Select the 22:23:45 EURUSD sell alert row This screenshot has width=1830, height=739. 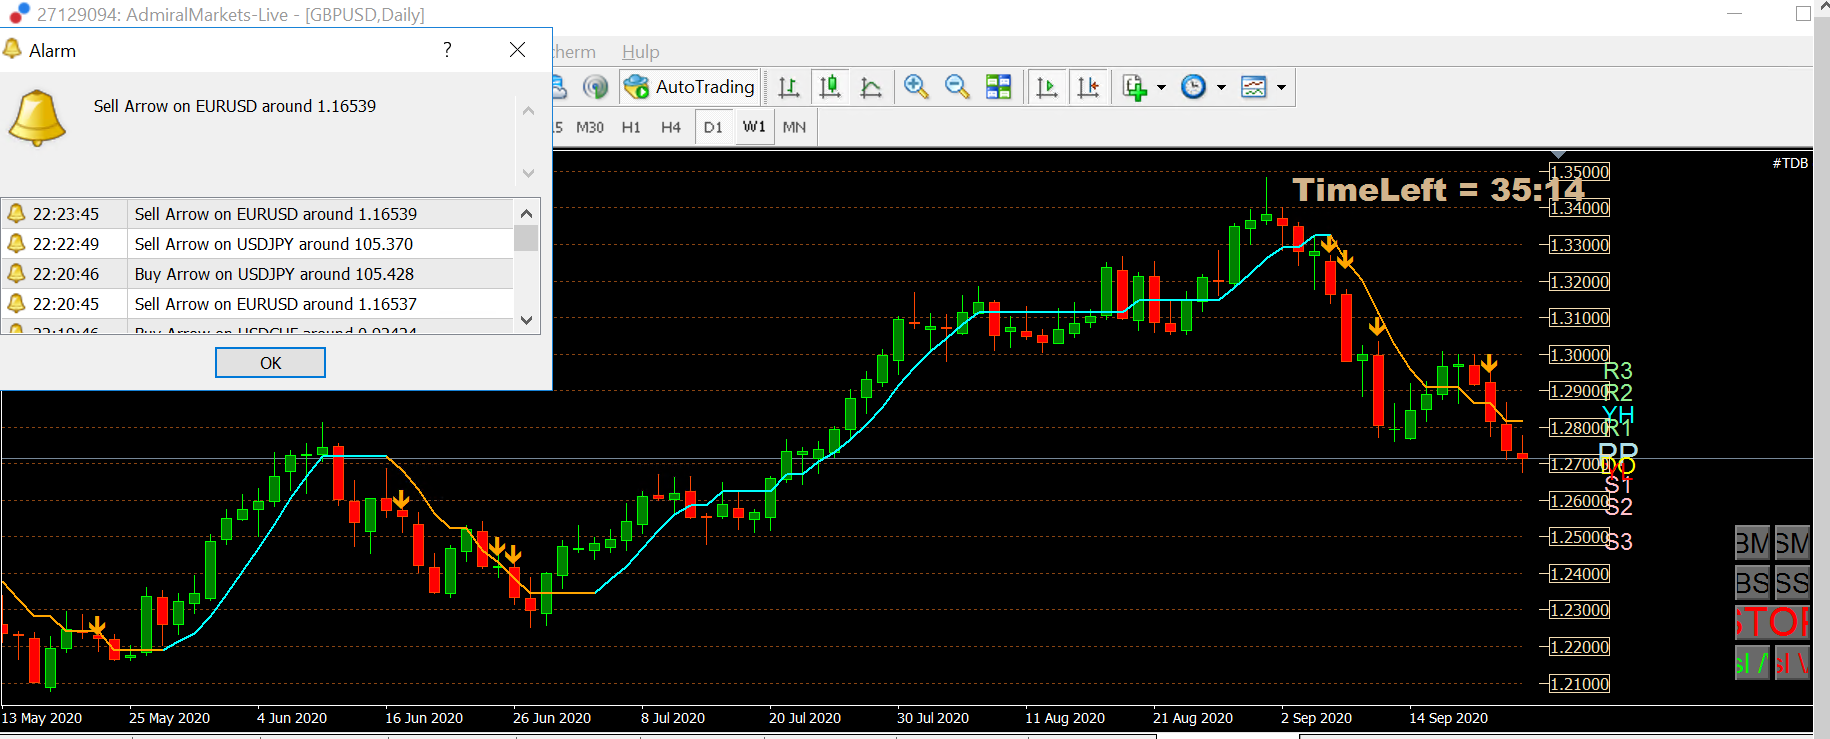(257, 214)
